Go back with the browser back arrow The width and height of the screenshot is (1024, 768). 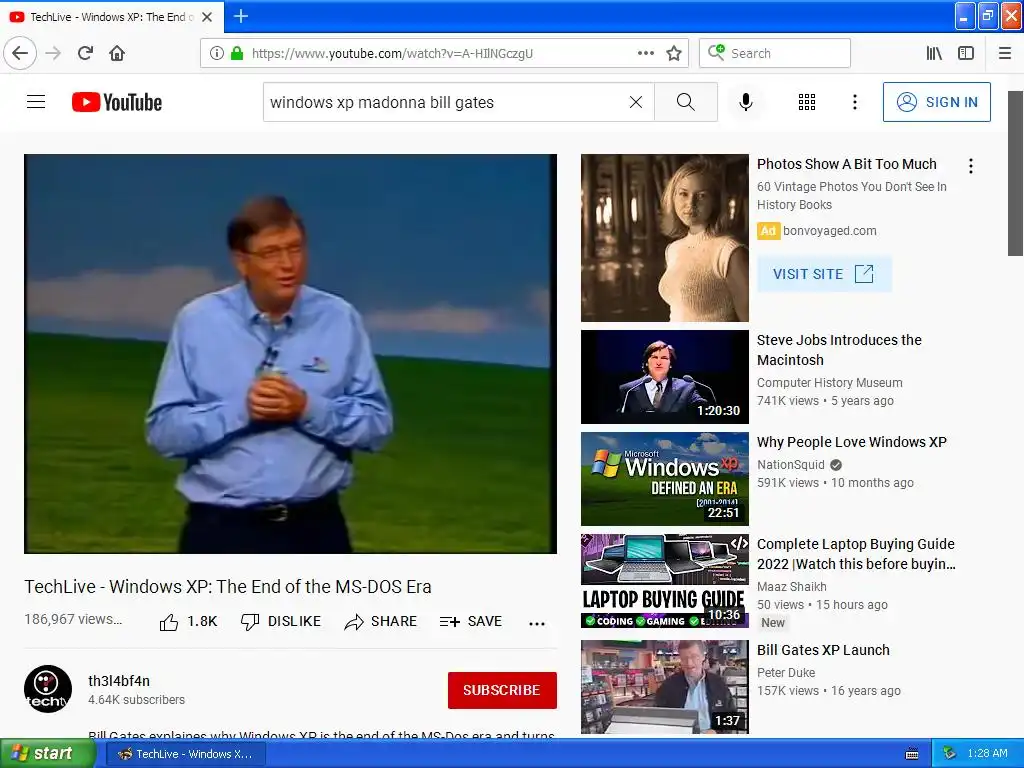tap(20, 53)
